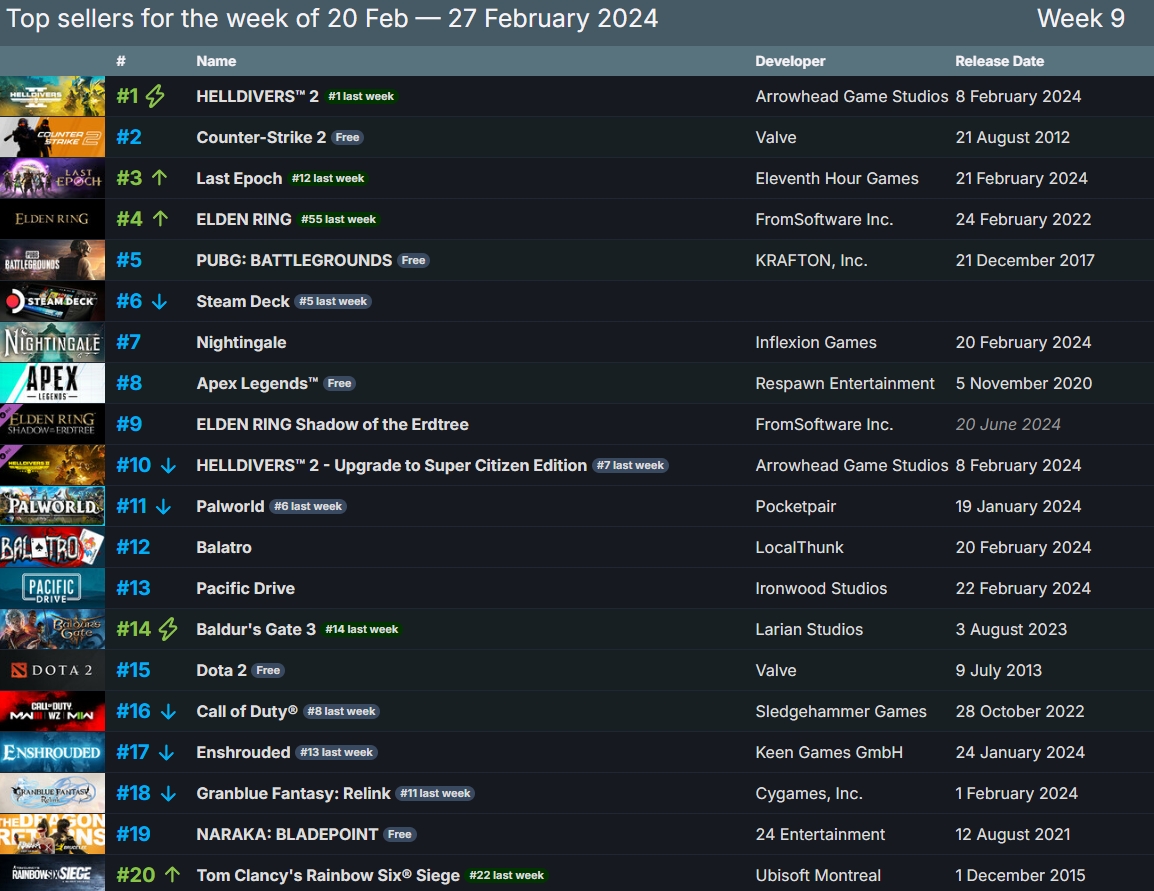1154x891 pixels.
Task: Open the Shadow of the Erdtree thumbnail
Action: point(52,424)
